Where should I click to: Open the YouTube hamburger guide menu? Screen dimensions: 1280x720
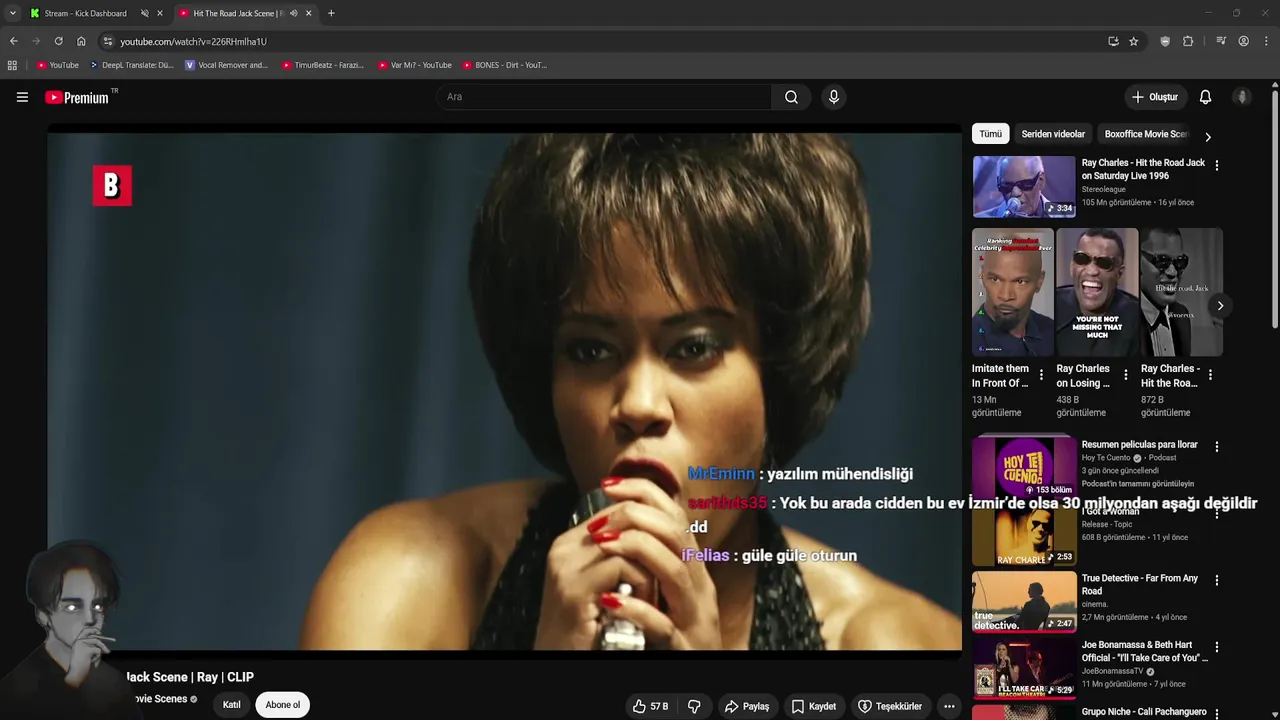pos(22,97)
